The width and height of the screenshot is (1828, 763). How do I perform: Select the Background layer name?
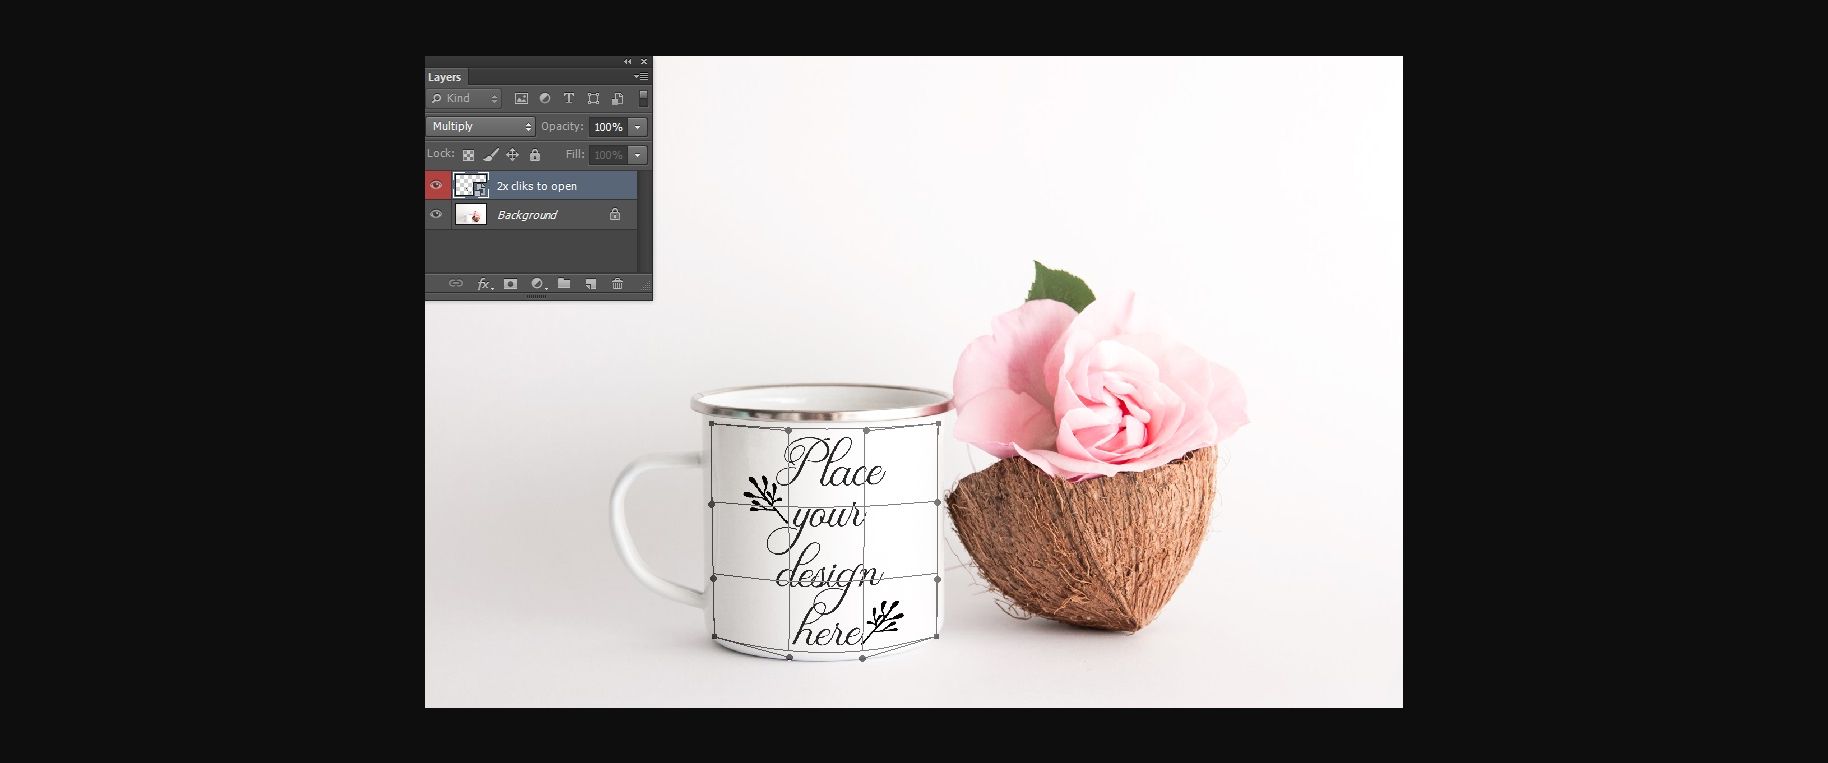527,215
